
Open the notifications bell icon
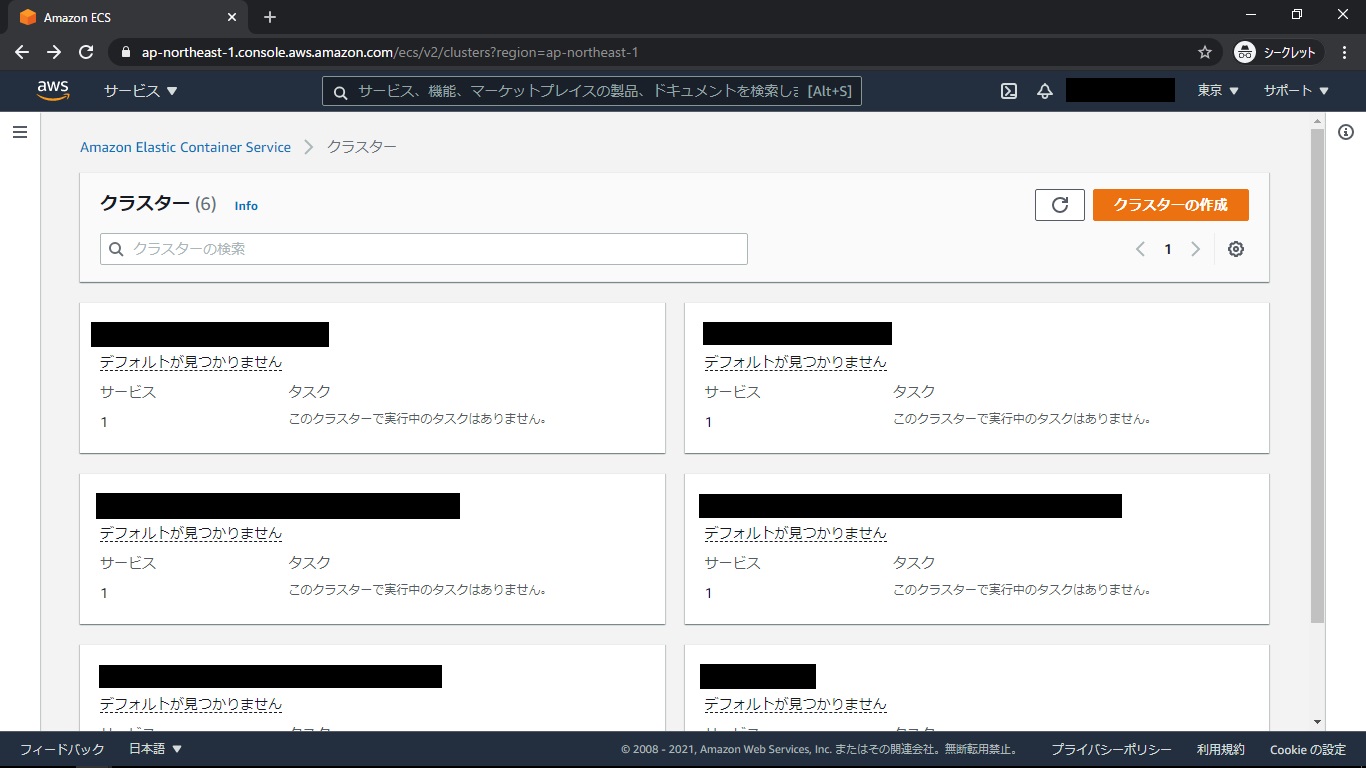coord(1045,91)
